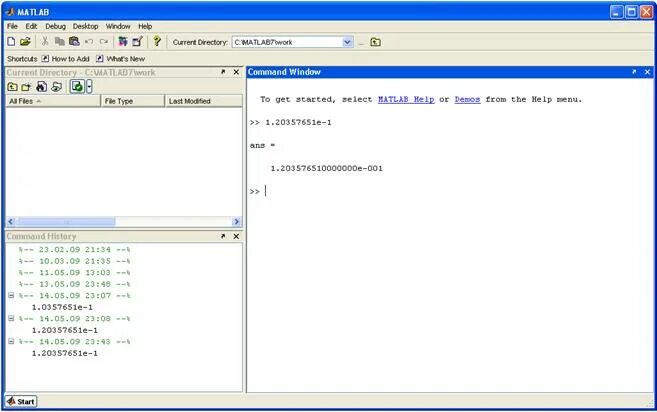657x412 pixels.
Task: Expand the Current Directory path dropdown
Action: (347, 42)
